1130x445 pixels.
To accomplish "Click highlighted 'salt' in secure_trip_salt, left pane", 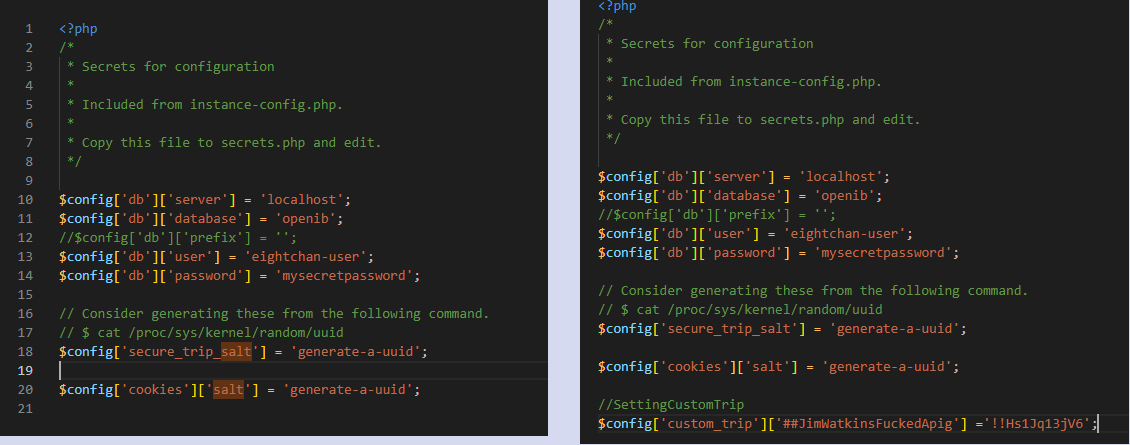I will tap(236, 351).
